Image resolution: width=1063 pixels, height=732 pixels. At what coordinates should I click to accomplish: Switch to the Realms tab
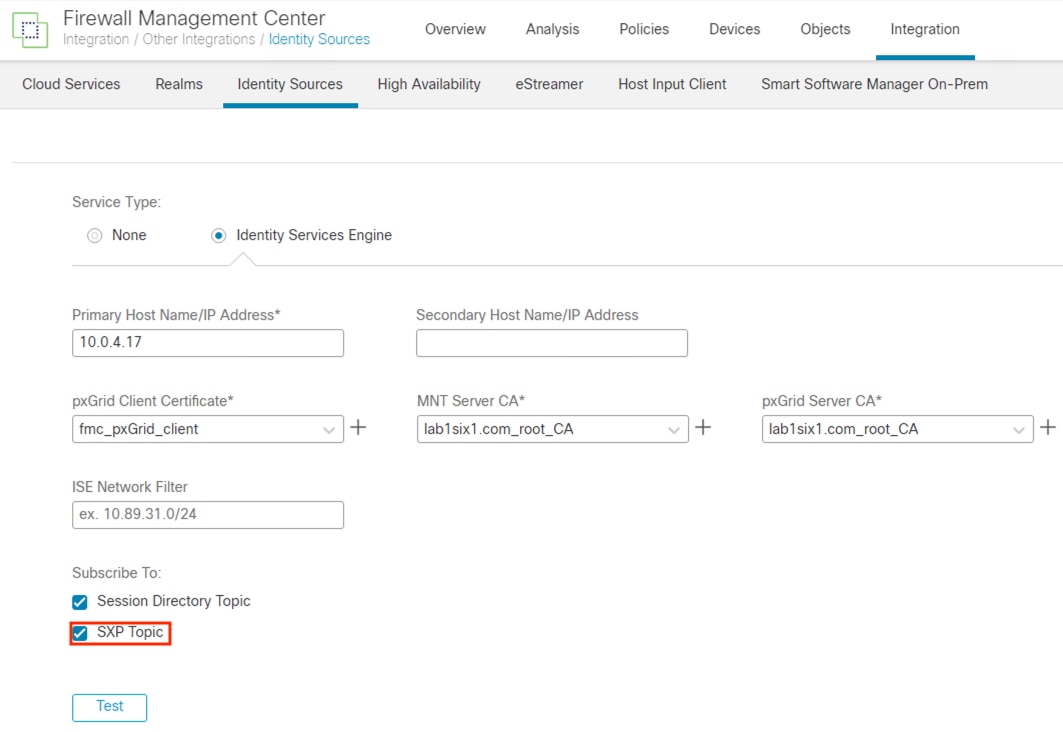[179, 84]
